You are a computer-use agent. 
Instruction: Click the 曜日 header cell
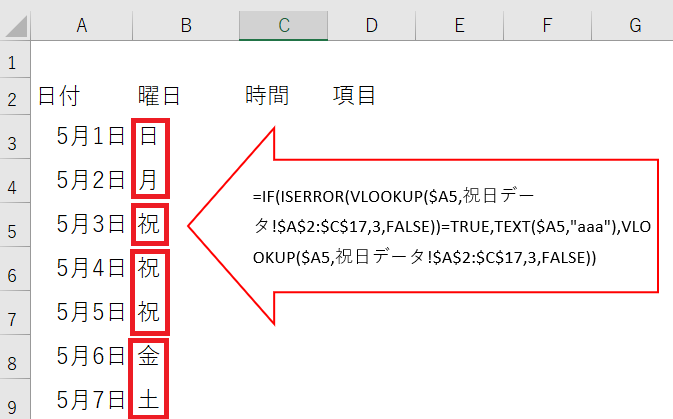186,96
